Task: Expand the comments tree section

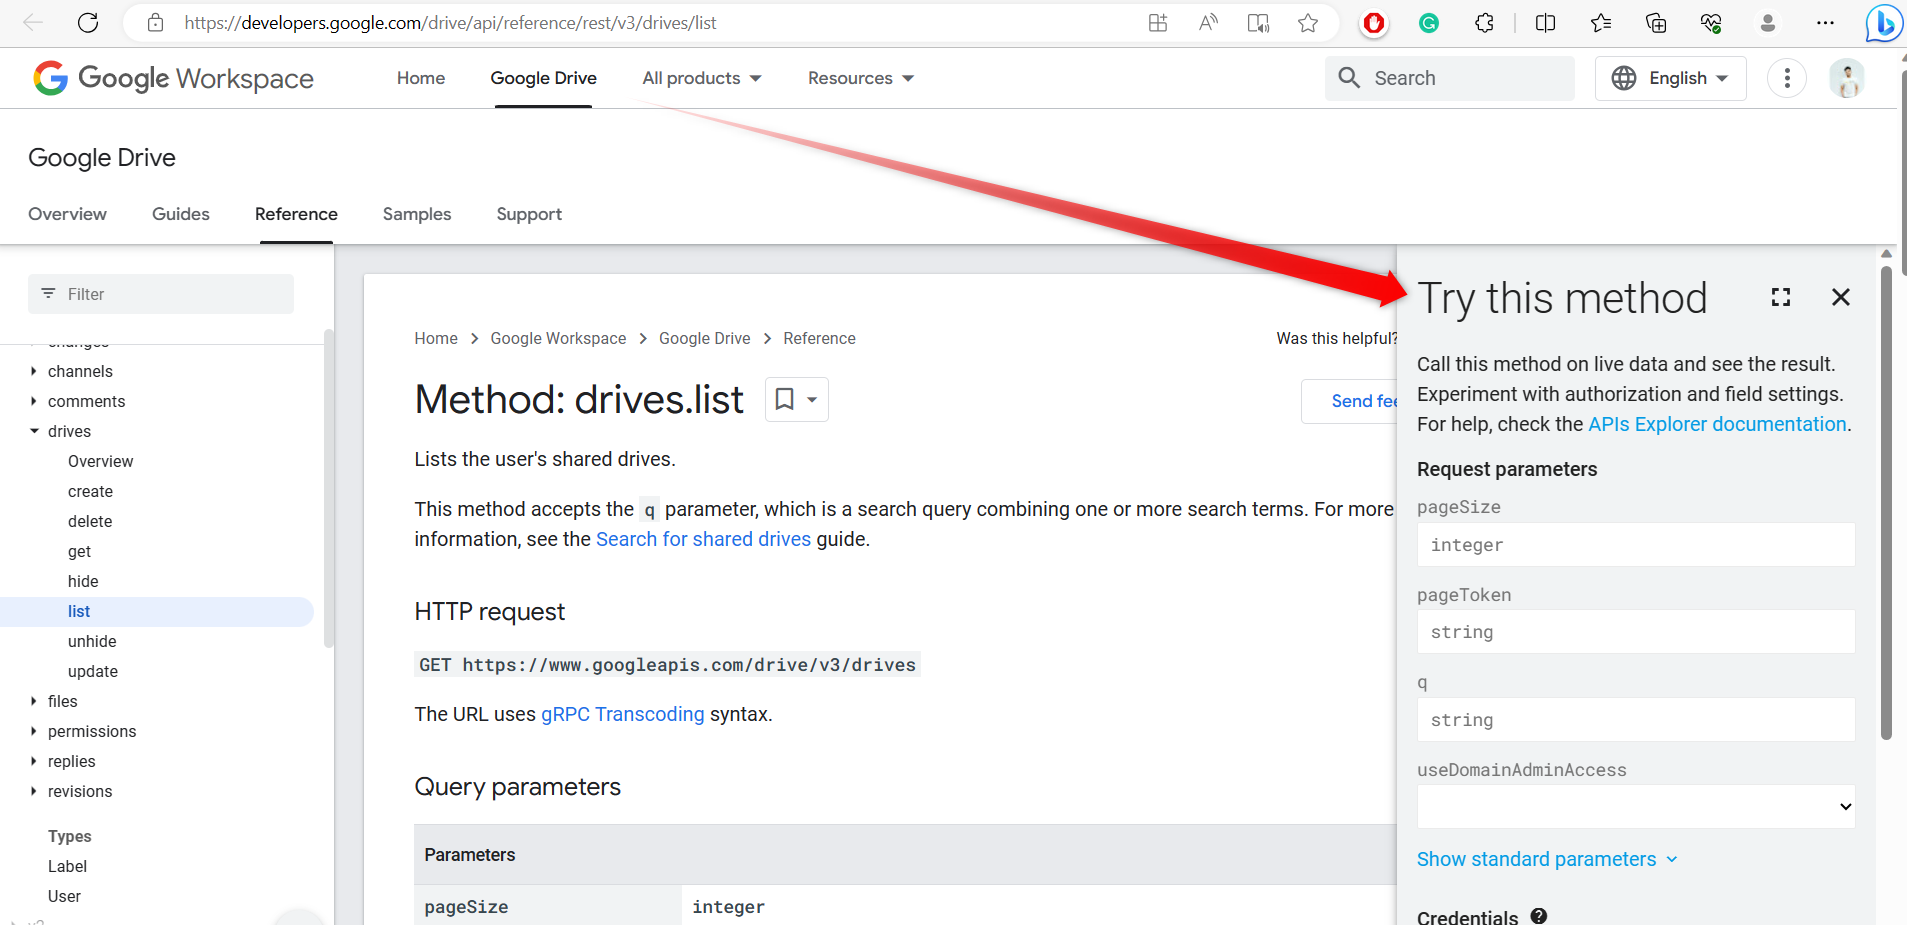Action: point(34,401)
